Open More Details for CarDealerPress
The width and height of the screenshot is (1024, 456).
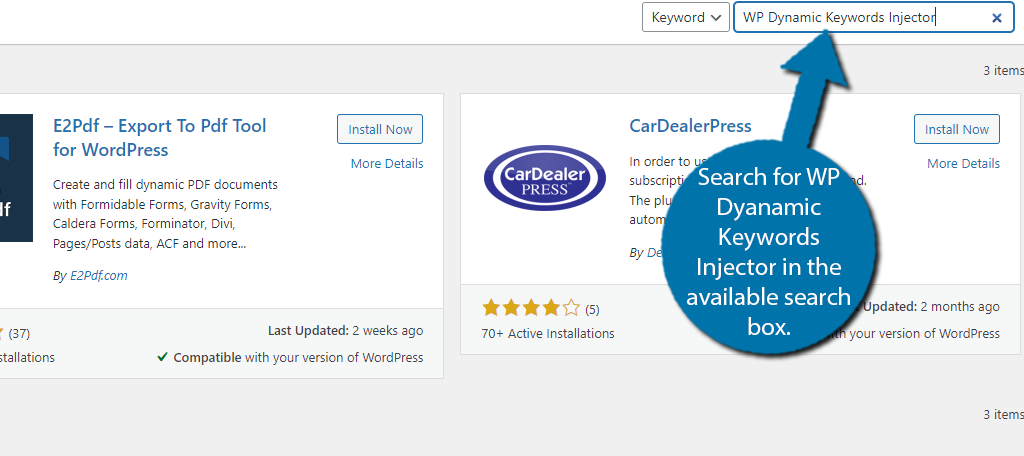click(x=963, y=163)
